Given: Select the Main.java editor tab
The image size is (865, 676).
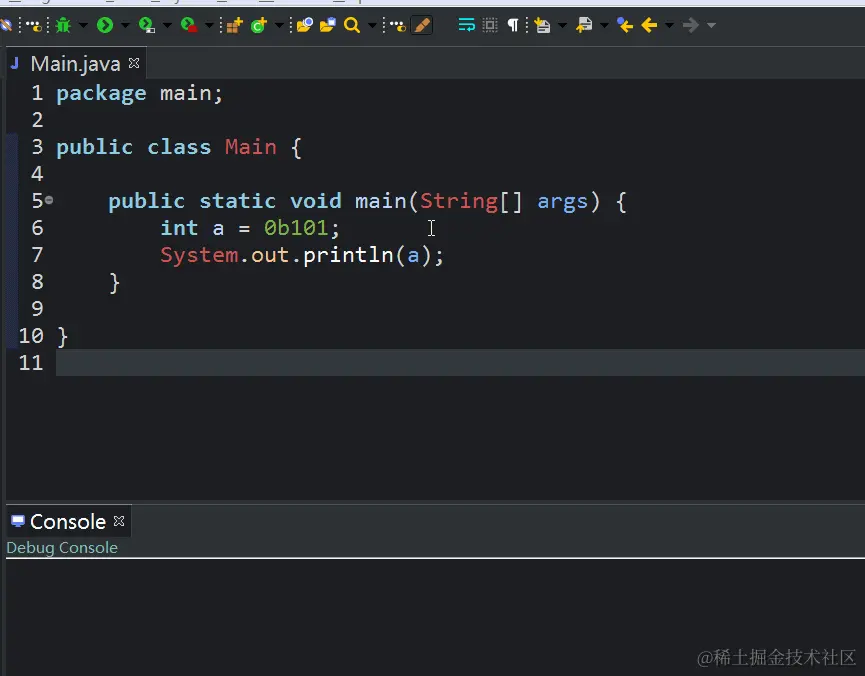Looking at the screenshot, I should coord(76,63).
